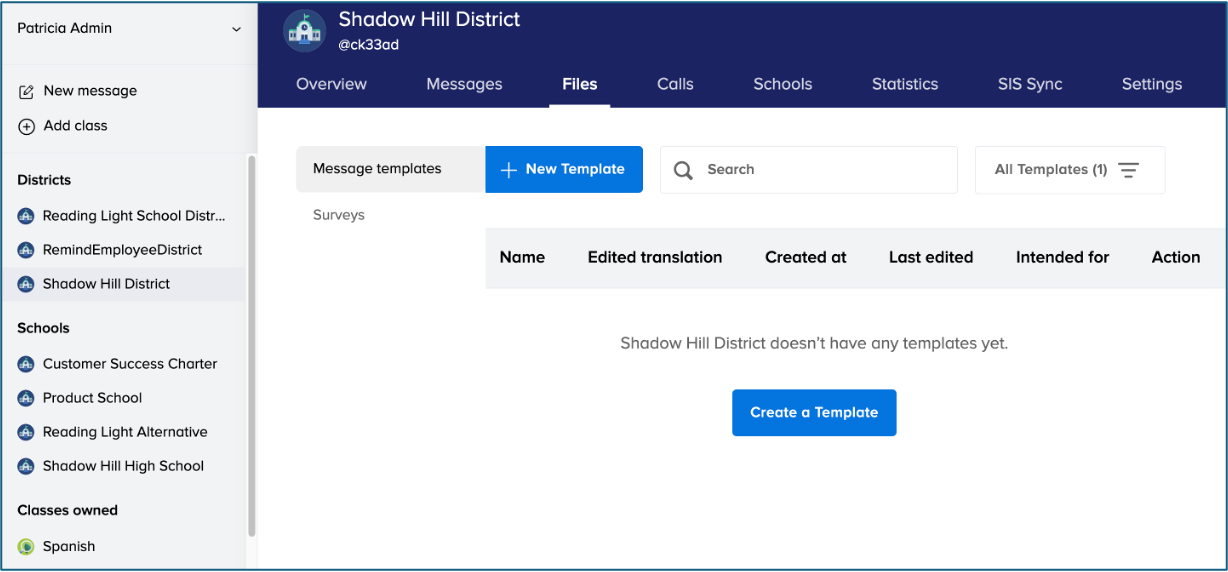This screenshot has width=1228, height=572.
Task: Click the filter lines icon beside All Templates
Action: (1129, 170)
